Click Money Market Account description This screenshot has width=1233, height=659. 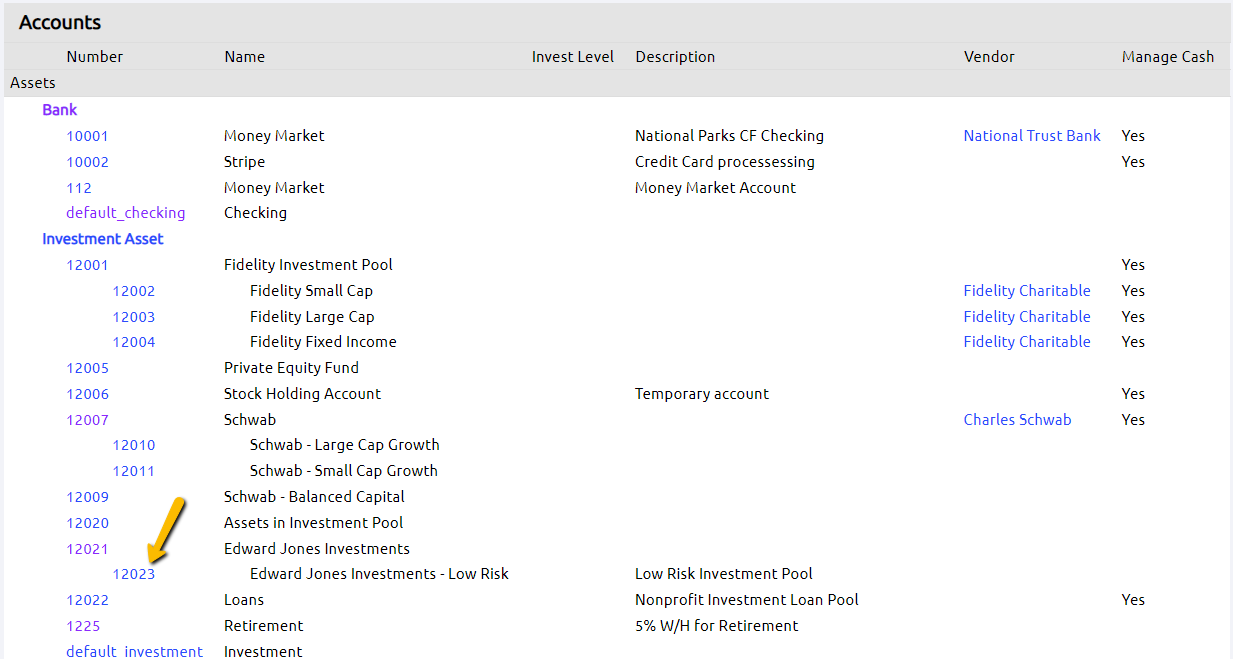[716, 188]
